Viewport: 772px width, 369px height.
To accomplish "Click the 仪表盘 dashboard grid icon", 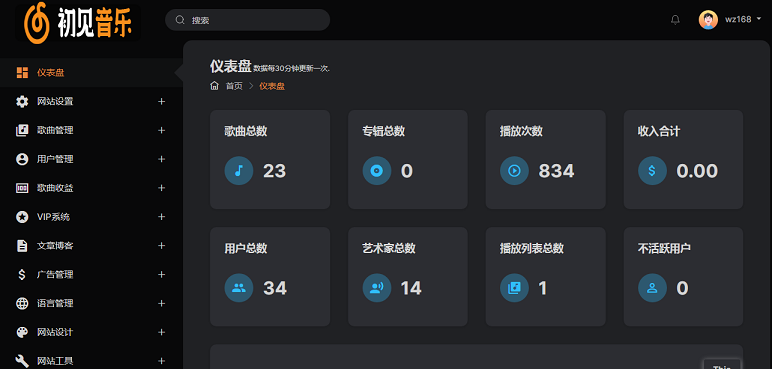I will [x=22, y=73].
